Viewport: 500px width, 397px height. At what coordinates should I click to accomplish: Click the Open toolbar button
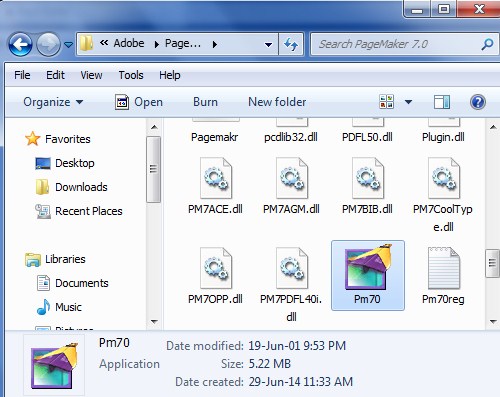[139, 102]
